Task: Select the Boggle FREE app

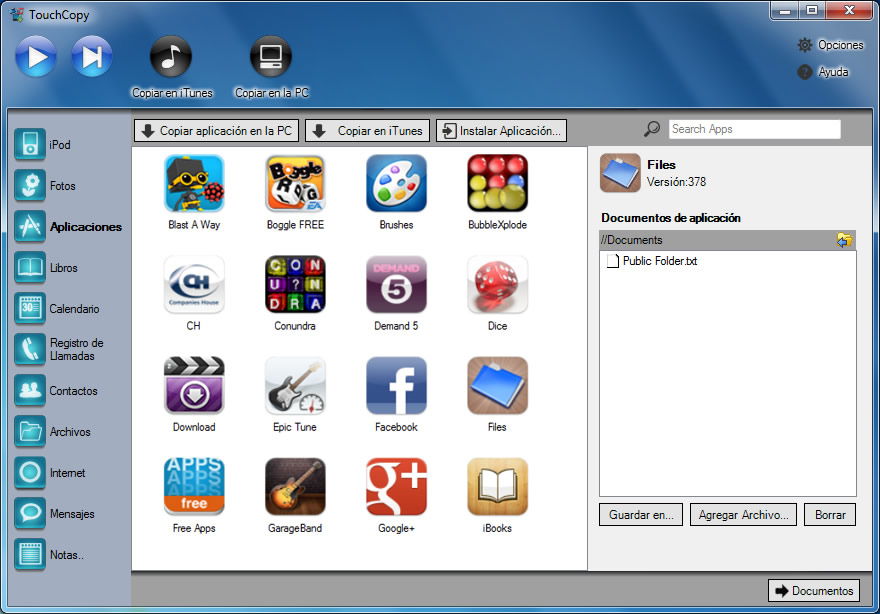Action: (x=295, y=193)
